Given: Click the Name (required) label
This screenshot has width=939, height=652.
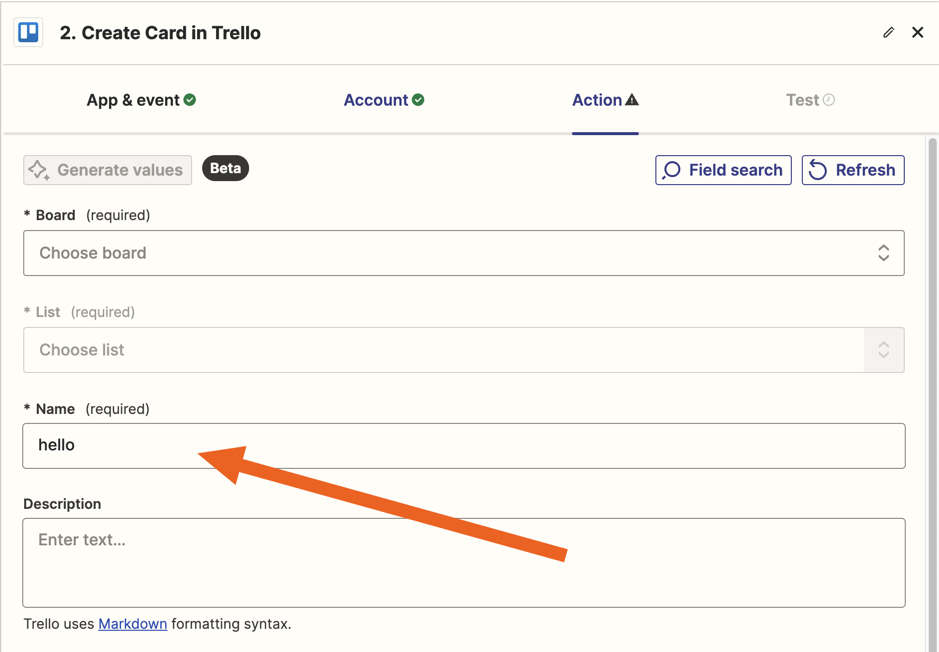Looking at the screenshot, I should [86, 409].
